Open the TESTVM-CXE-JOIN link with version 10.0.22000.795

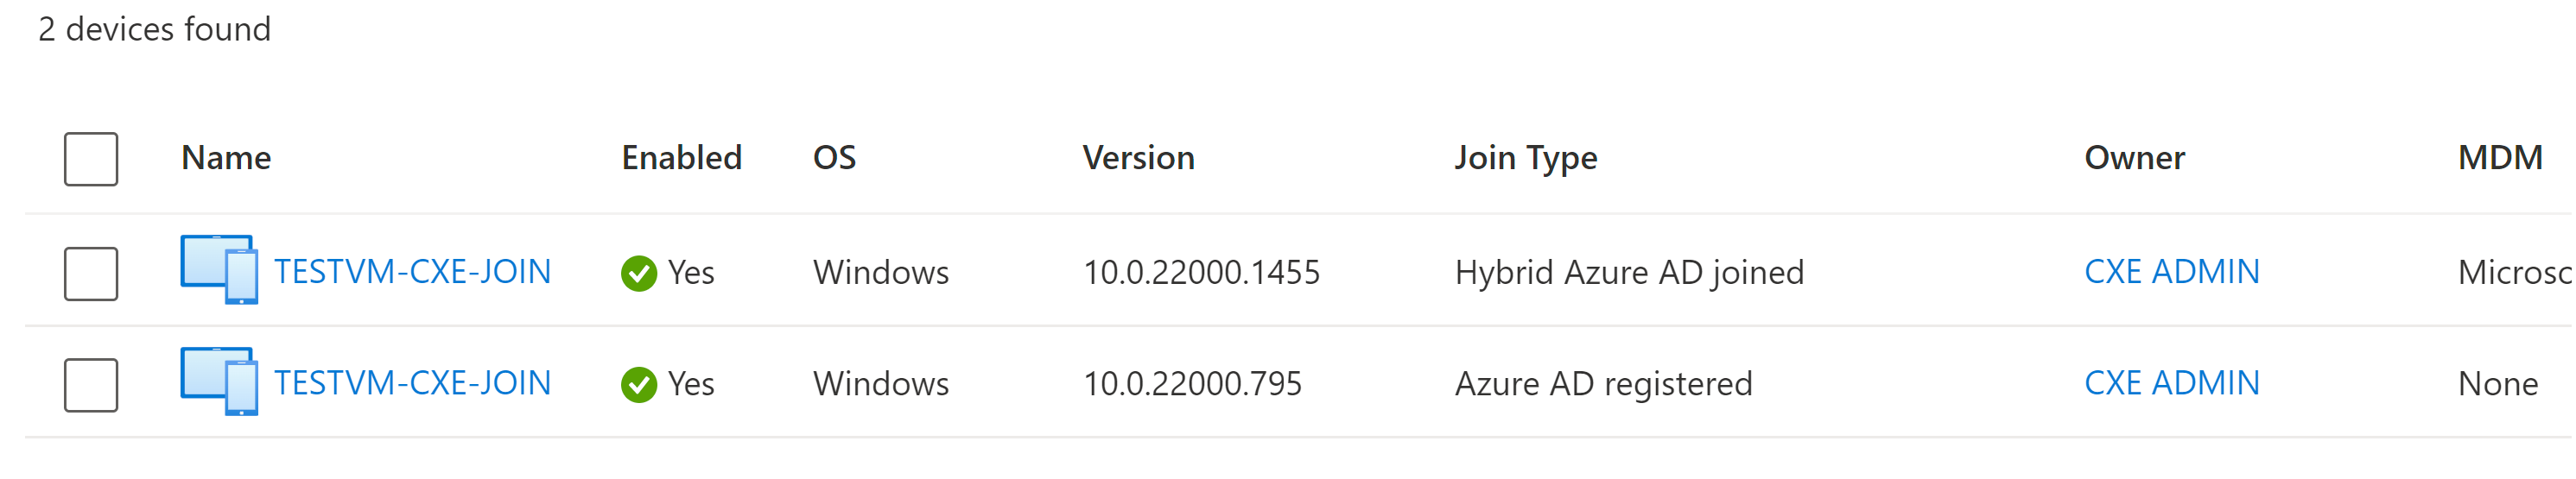tap(412, 383)
